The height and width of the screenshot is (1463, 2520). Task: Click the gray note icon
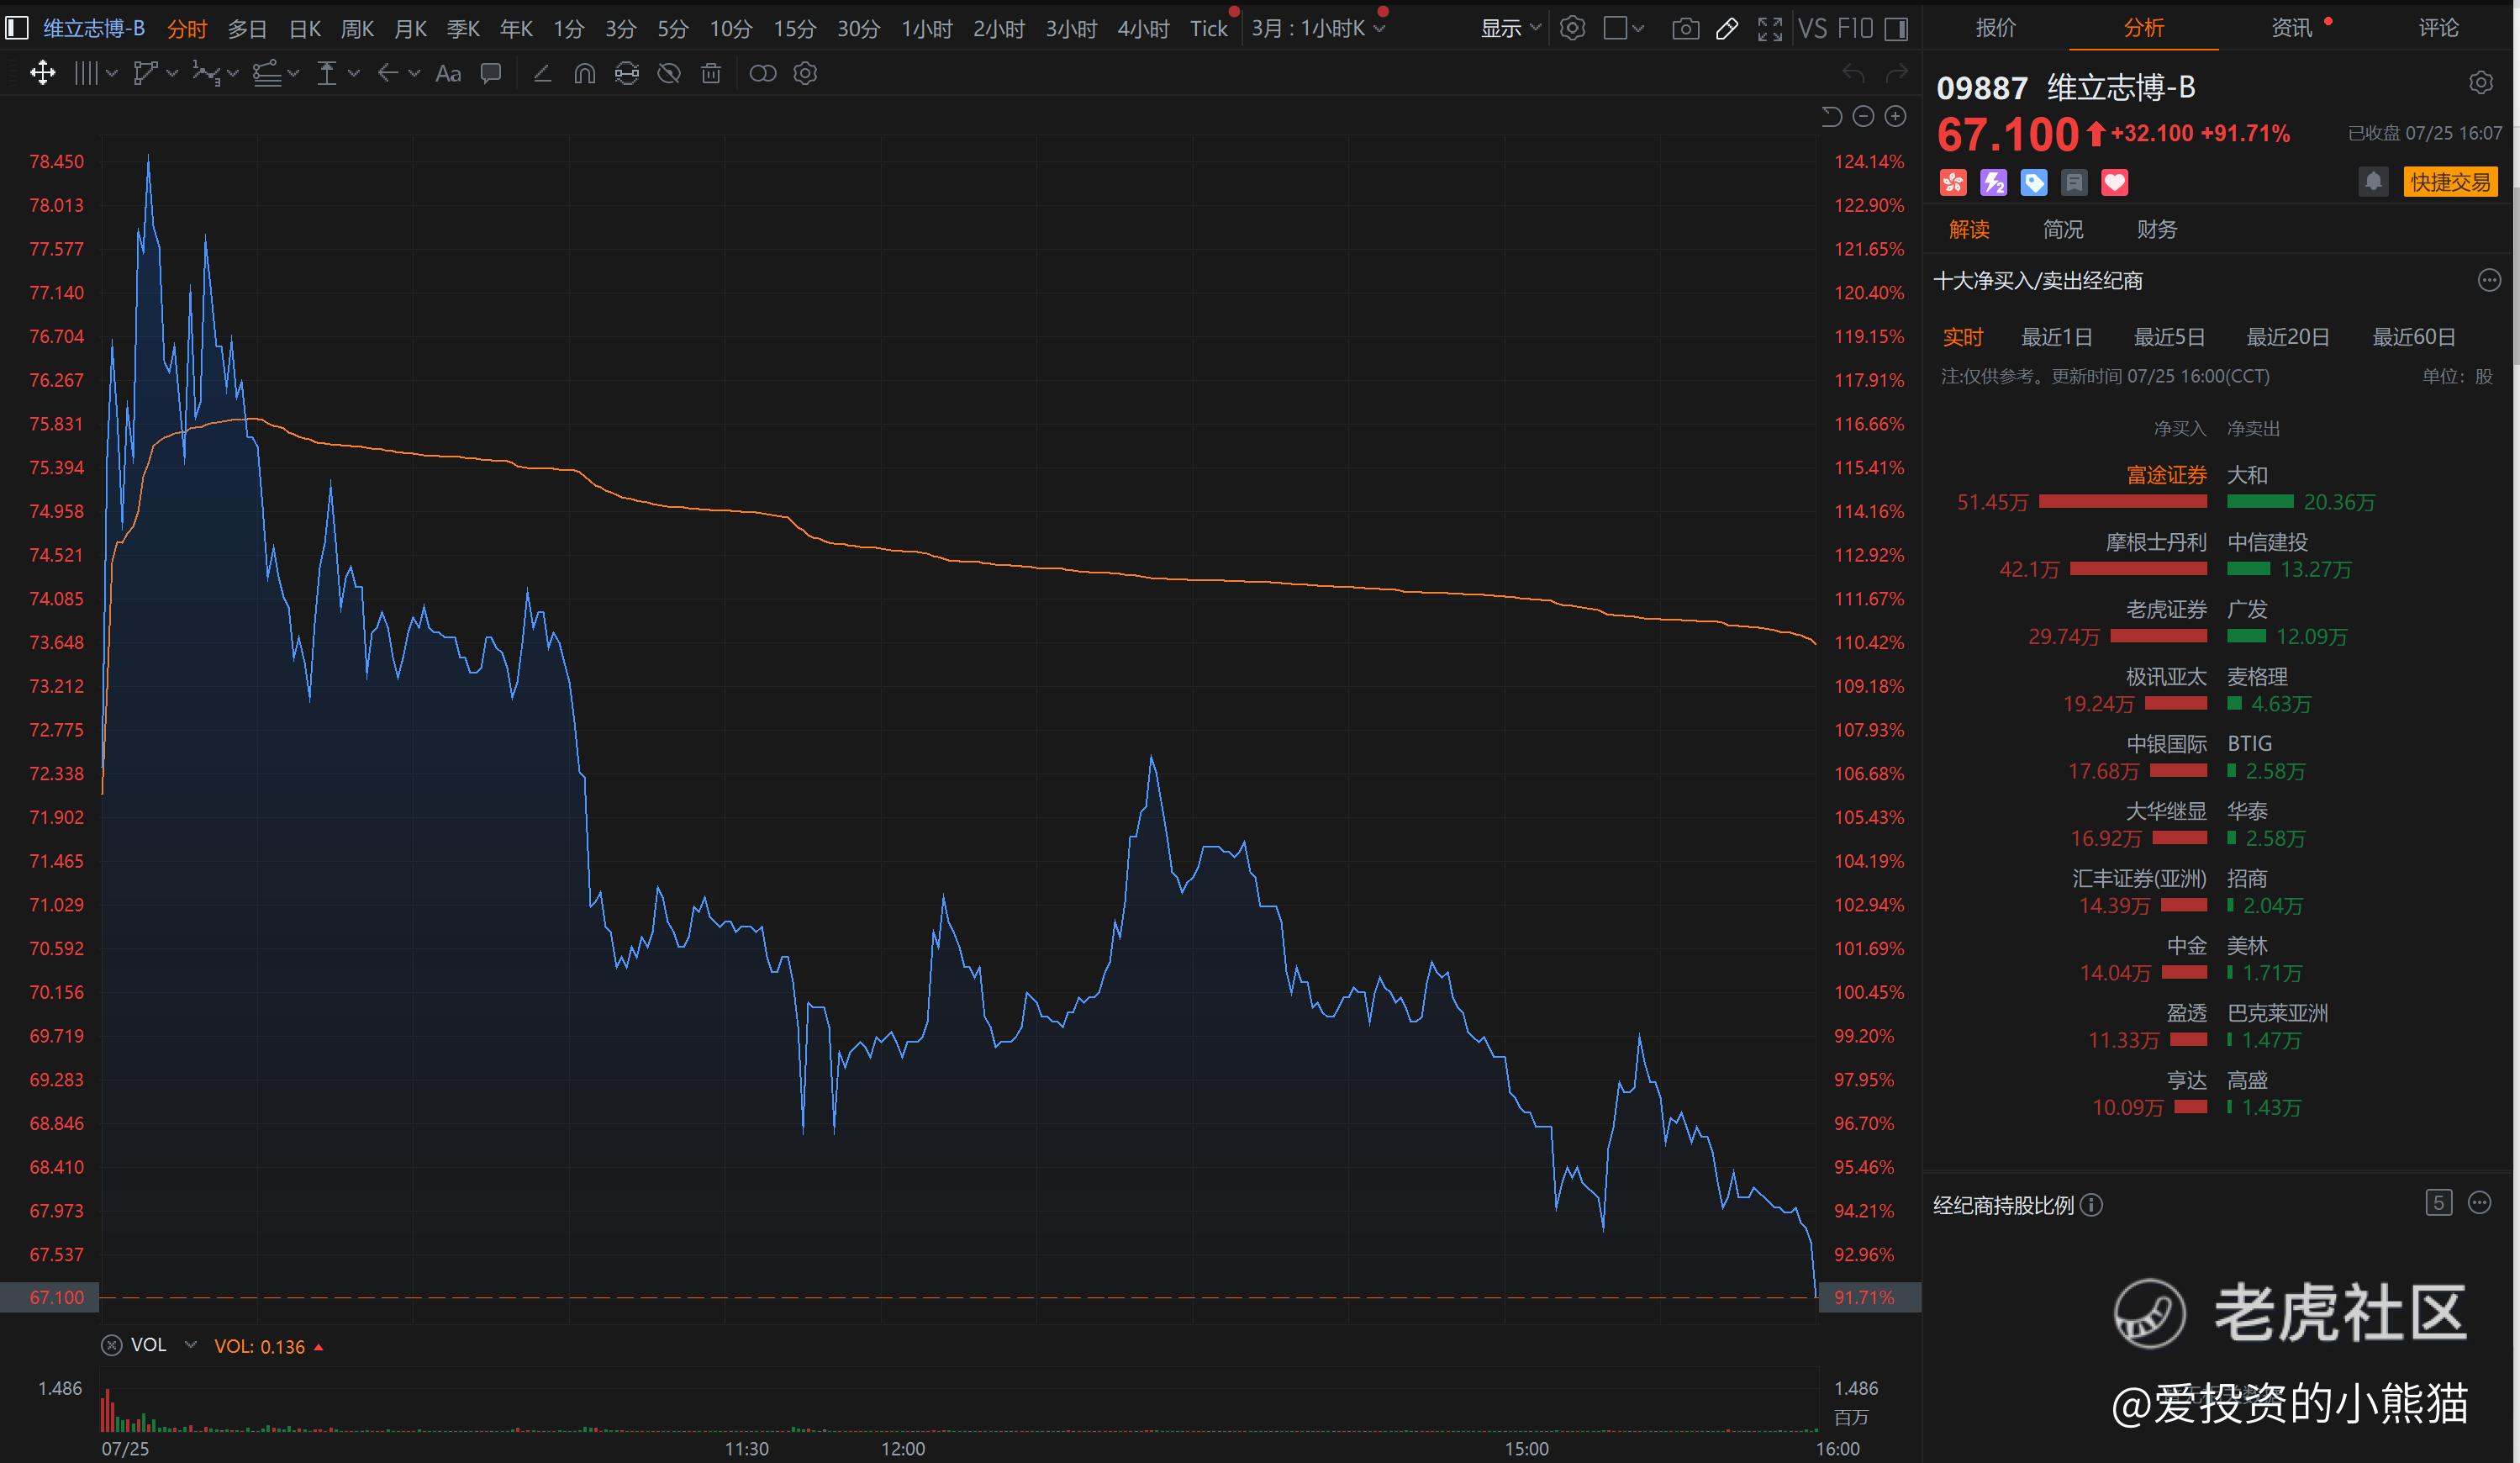(2074, 182)
